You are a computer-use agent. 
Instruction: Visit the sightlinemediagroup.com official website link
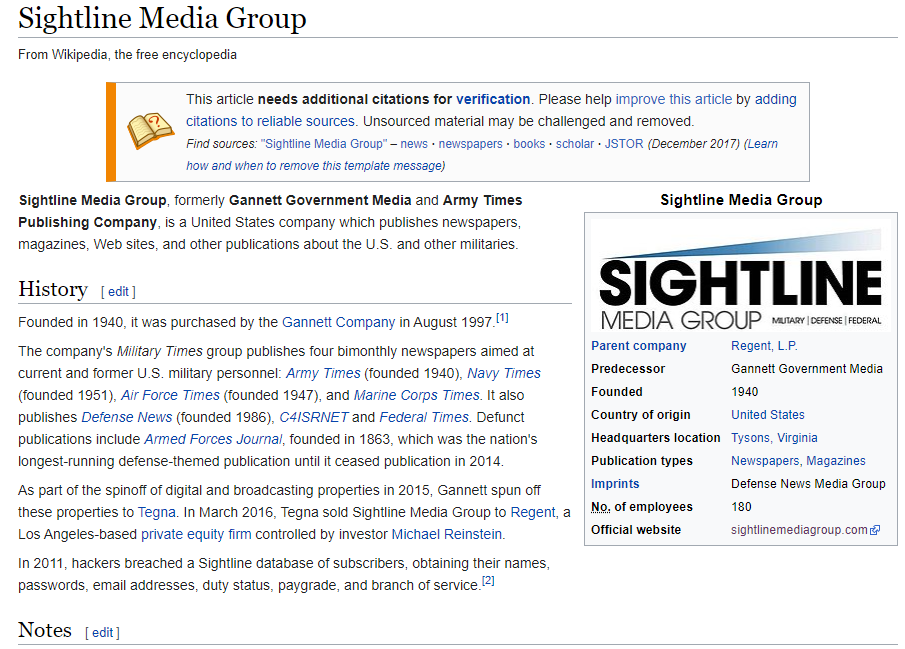799,530
